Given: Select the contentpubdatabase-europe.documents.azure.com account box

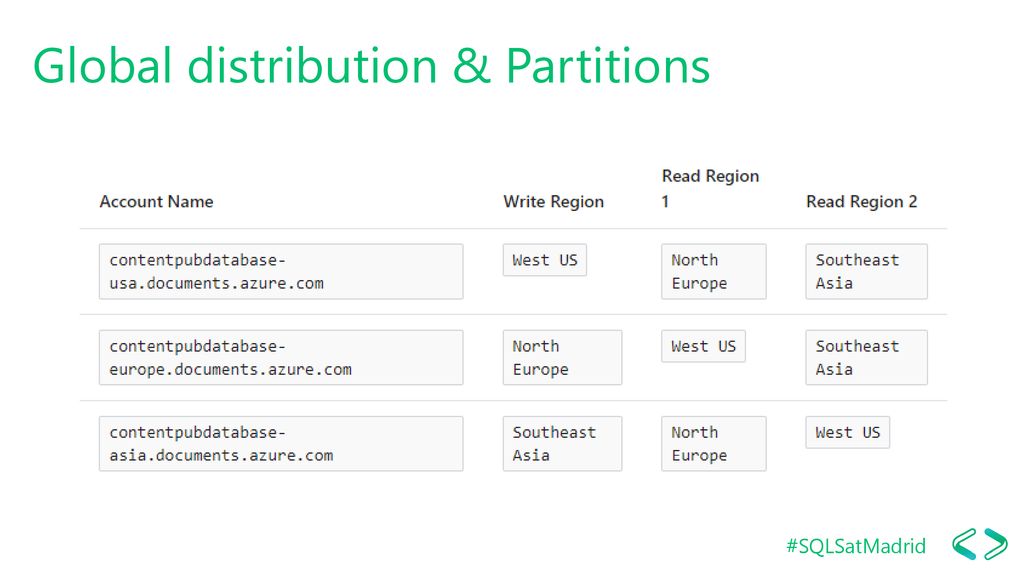Looking at the screenshot, I should tap(281, 357).
